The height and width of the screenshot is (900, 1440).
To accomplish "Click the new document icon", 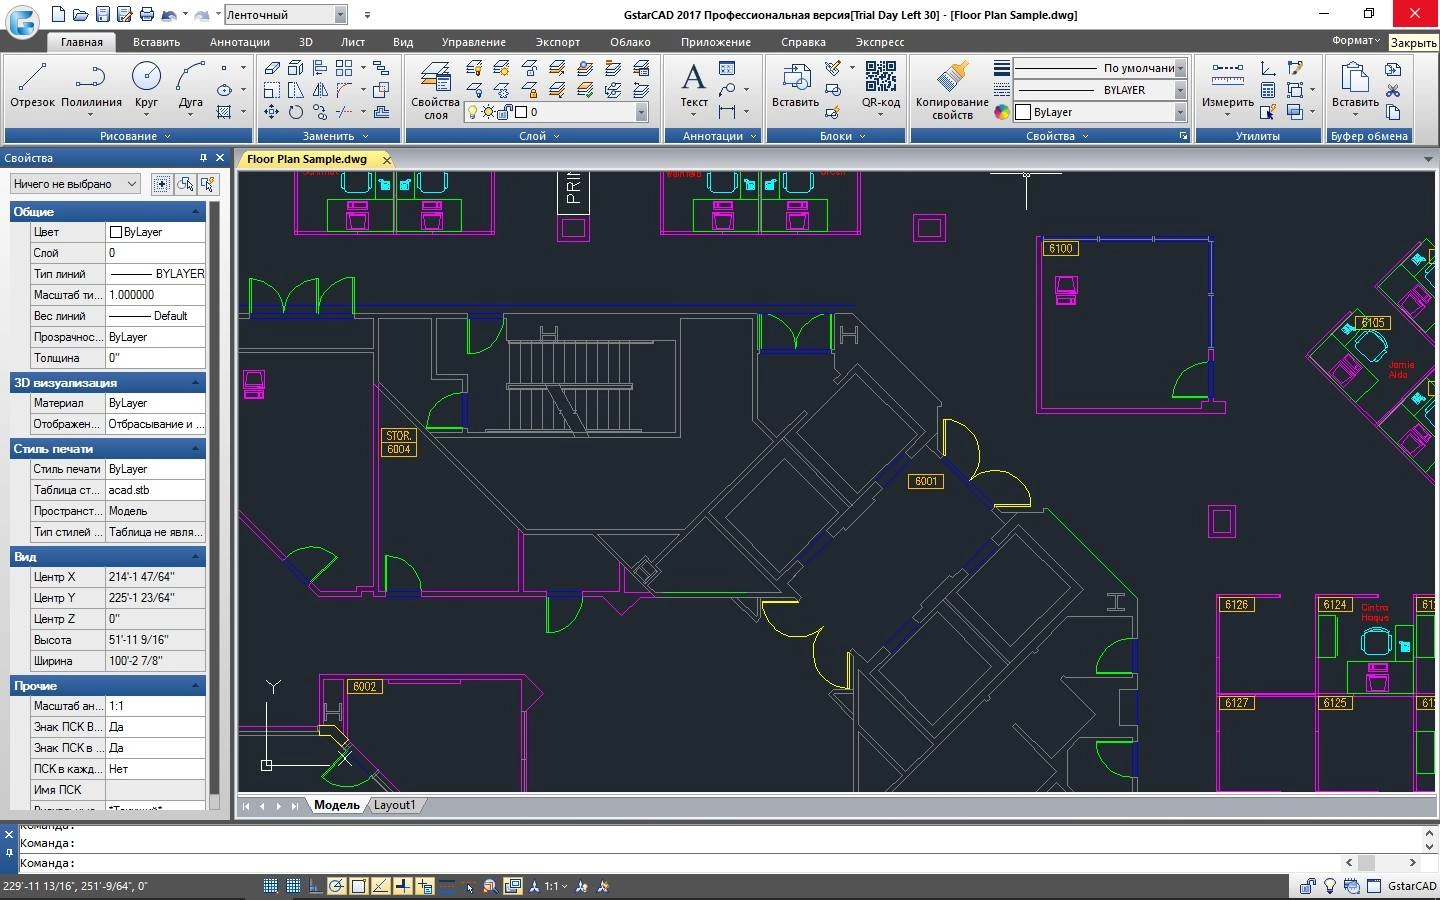I will coord(58,15).
